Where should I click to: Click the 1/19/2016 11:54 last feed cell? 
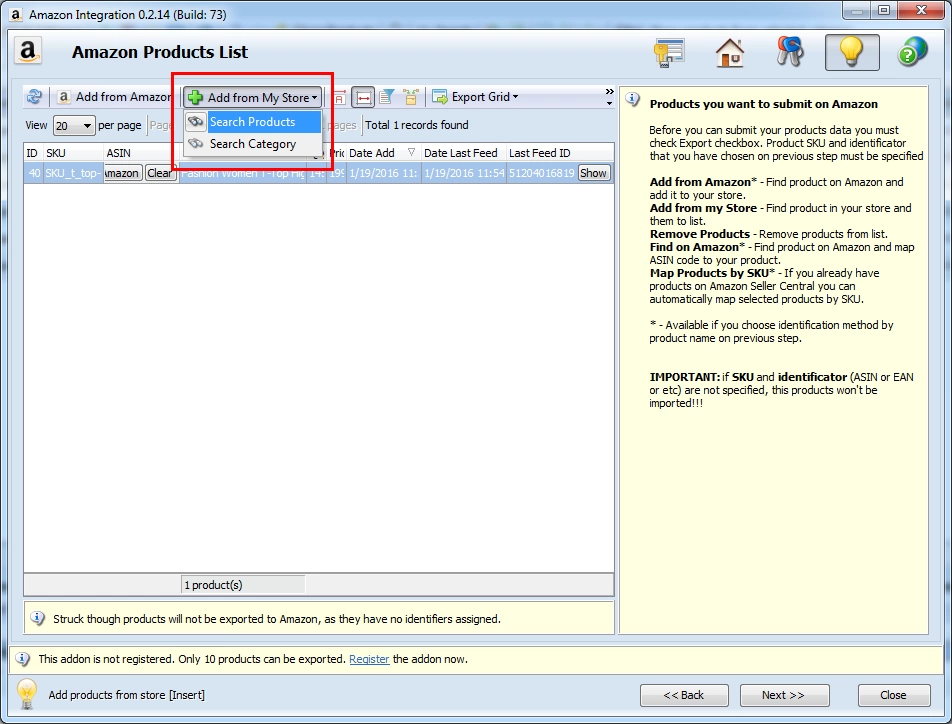click(464, 173)
